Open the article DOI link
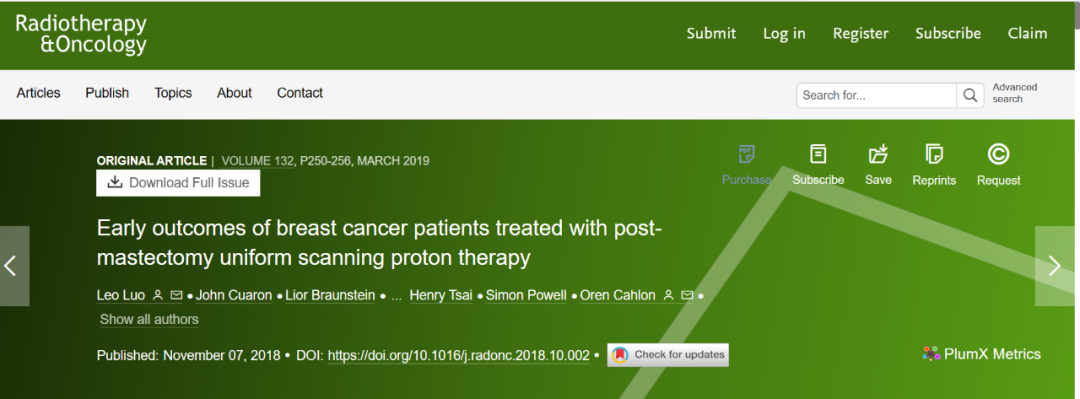Viewport: 1080px width, 399px height. tap(459, 356)
